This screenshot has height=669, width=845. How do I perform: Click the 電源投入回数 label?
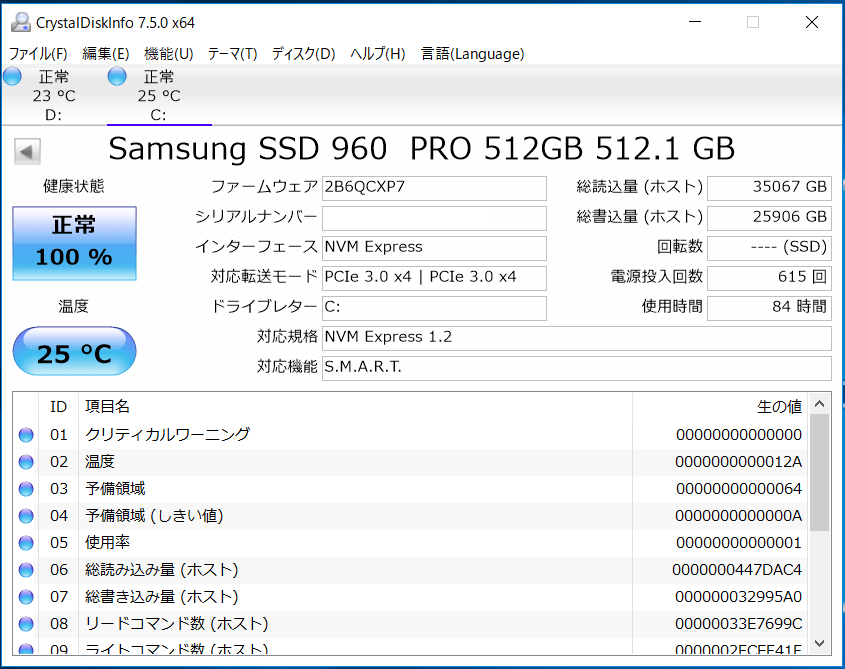click(x=656, y=277)
